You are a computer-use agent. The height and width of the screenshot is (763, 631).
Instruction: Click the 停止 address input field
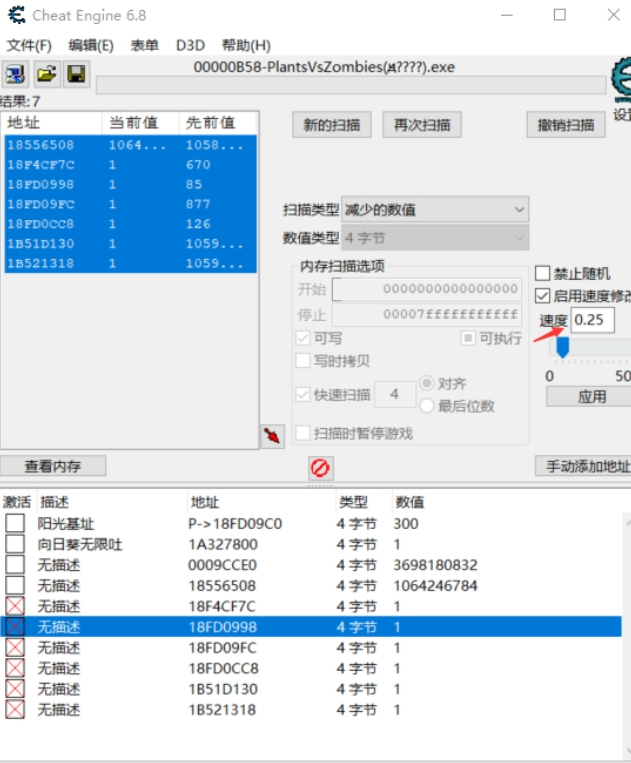427,314
